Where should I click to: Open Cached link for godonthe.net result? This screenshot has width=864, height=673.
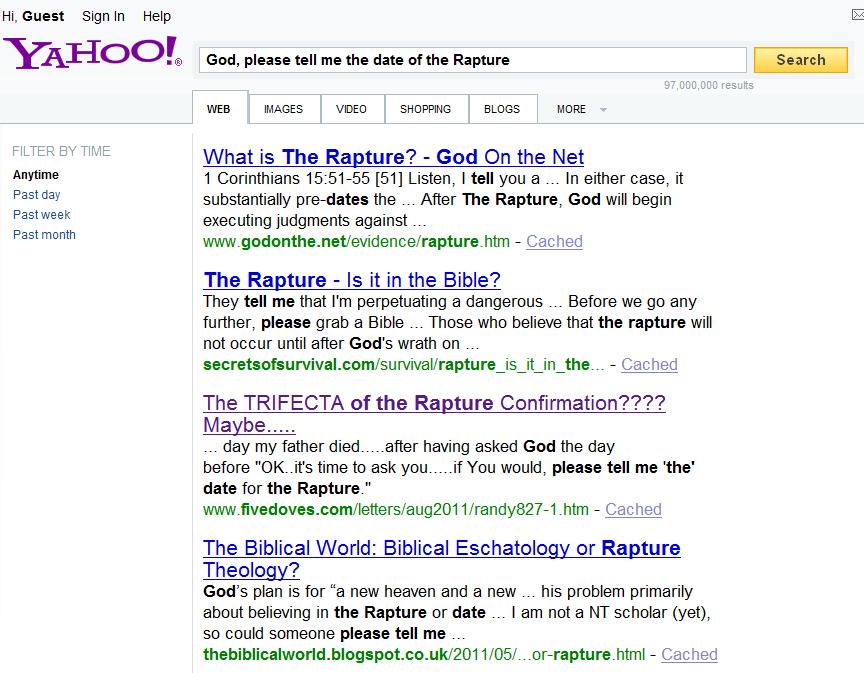tap(554, 241)
